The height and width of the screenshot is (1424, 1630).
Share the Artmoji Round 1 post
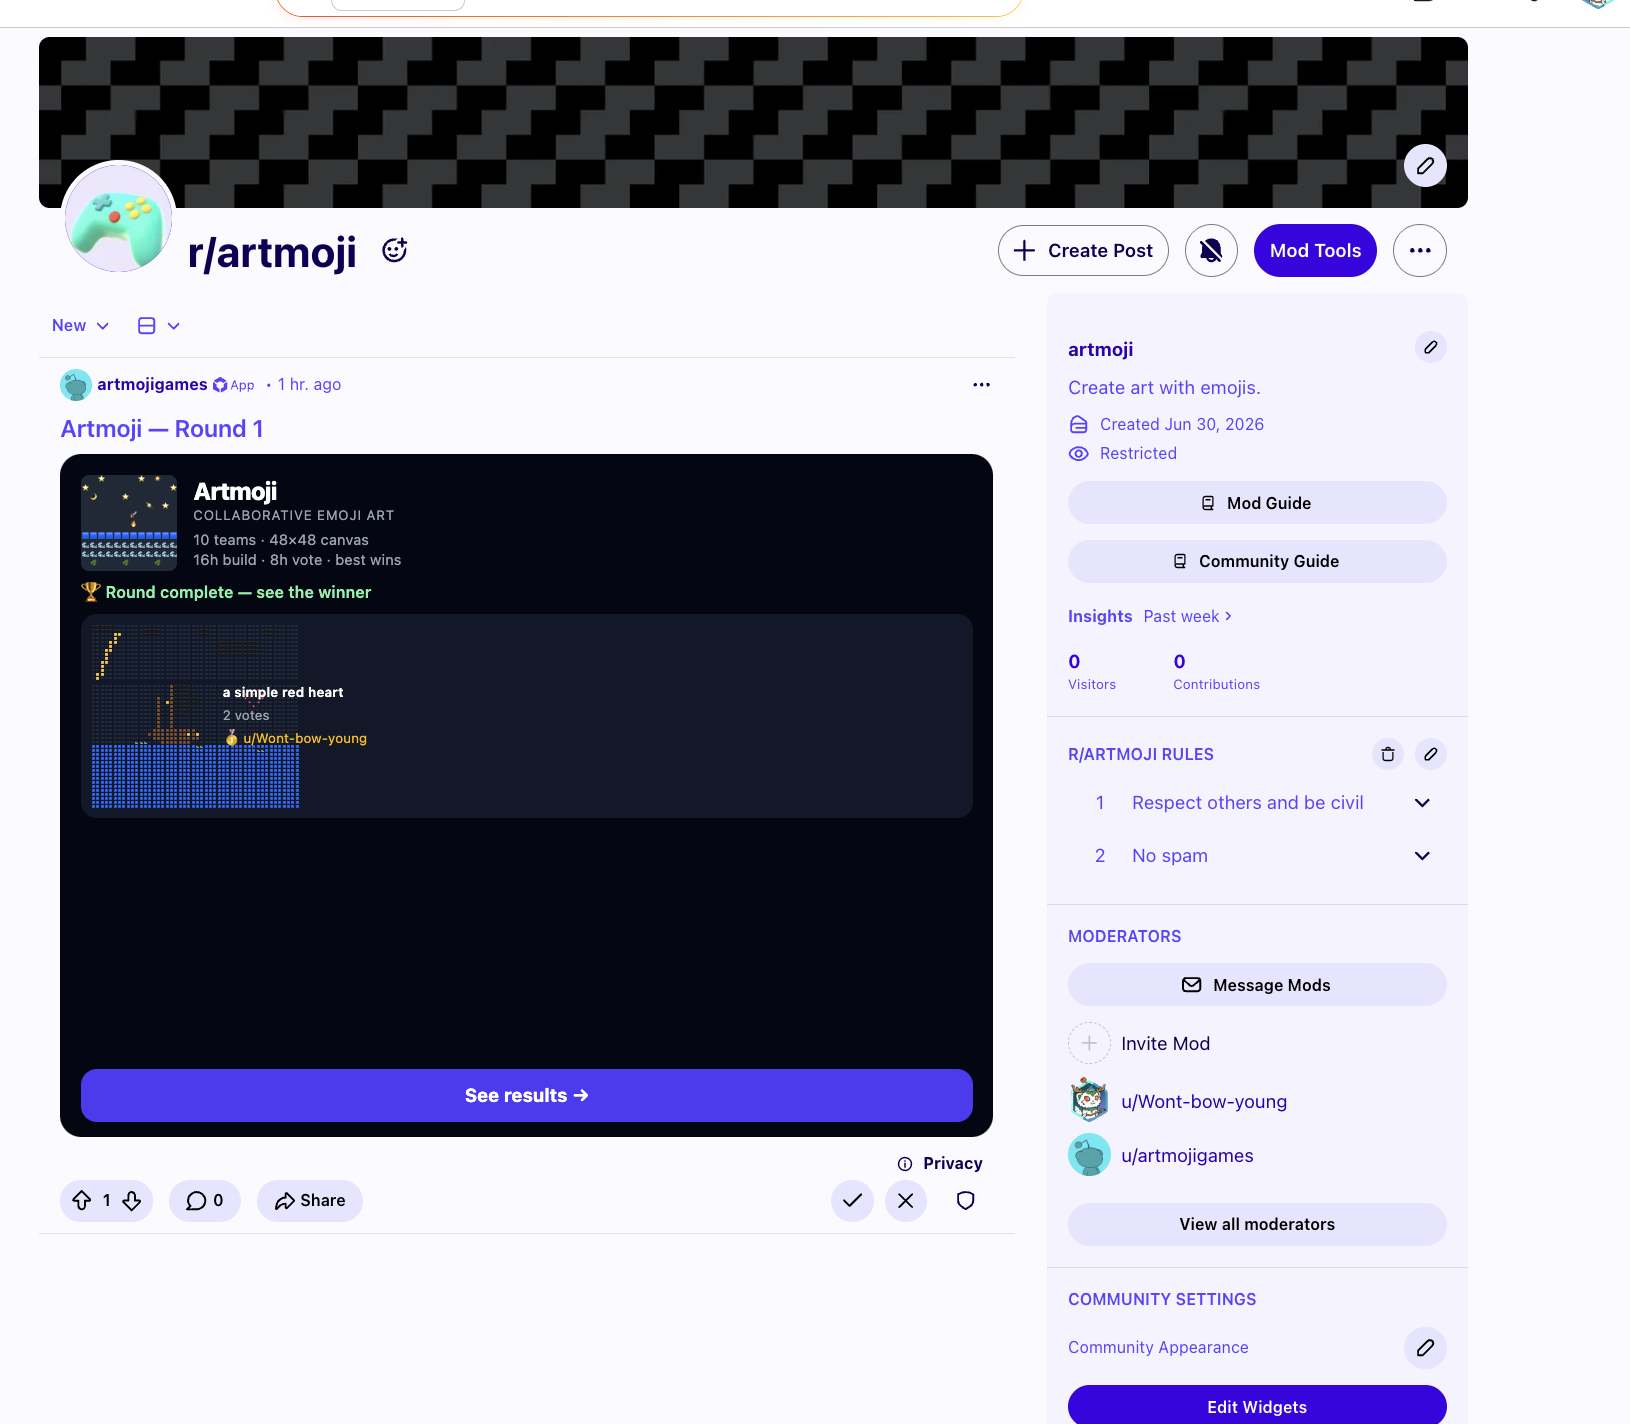coord(310,1201)
